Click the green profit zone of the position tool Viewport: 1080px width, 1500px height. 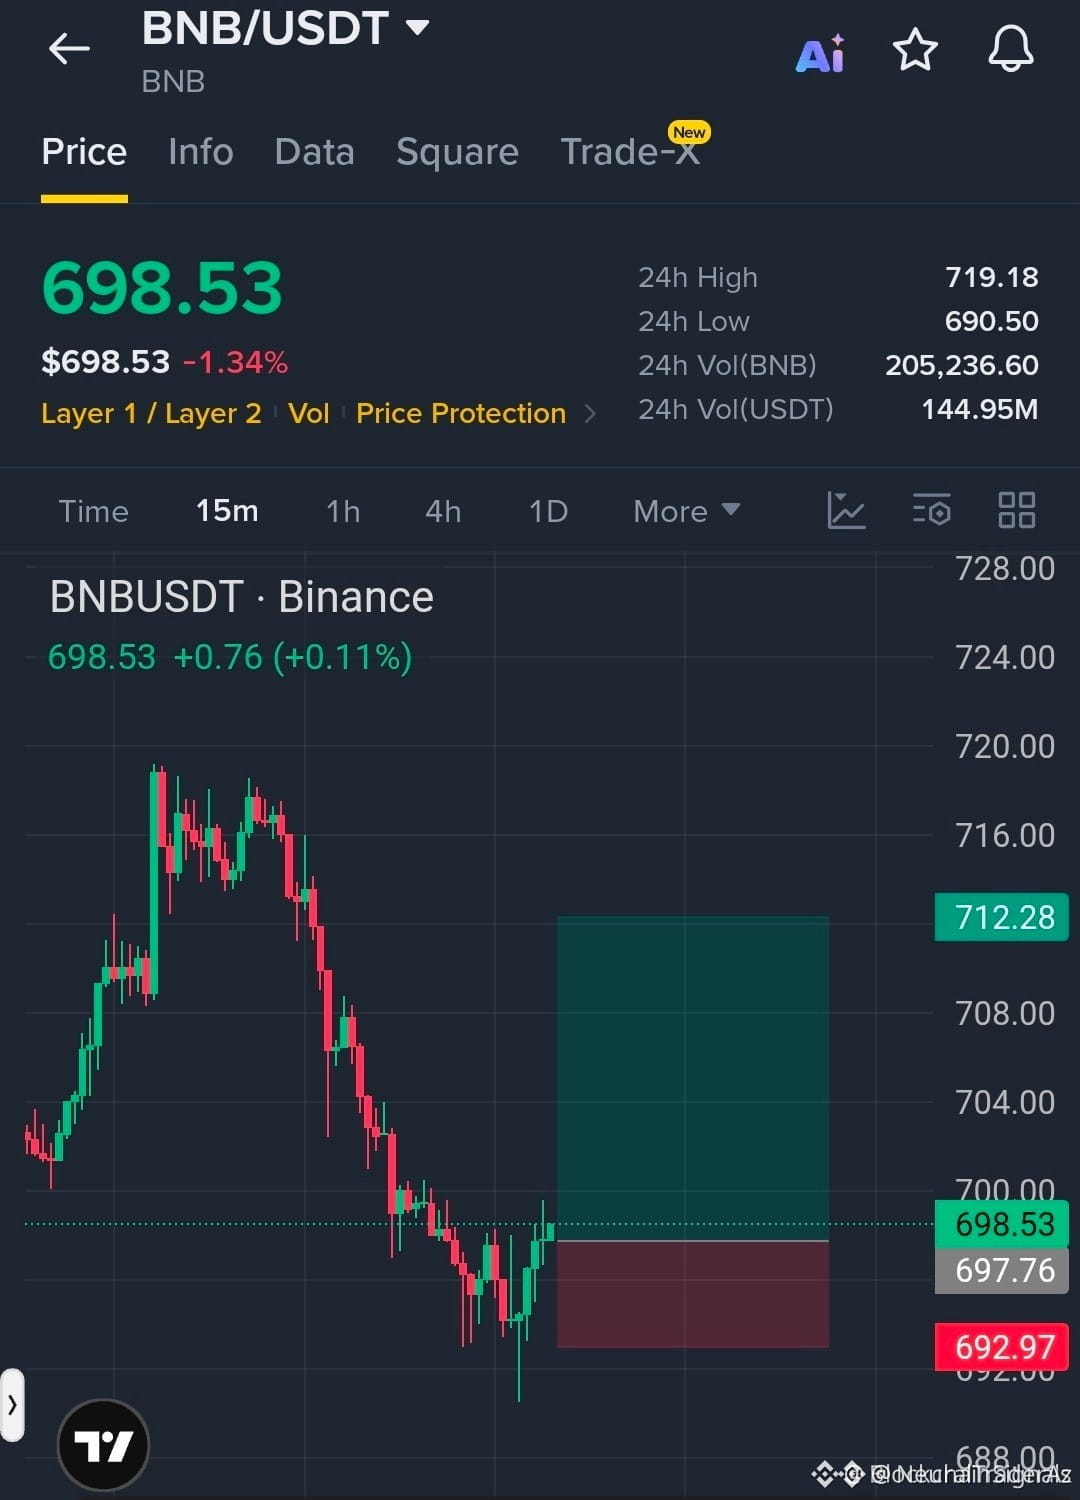pyautogui.click(x=692, y=1078)
